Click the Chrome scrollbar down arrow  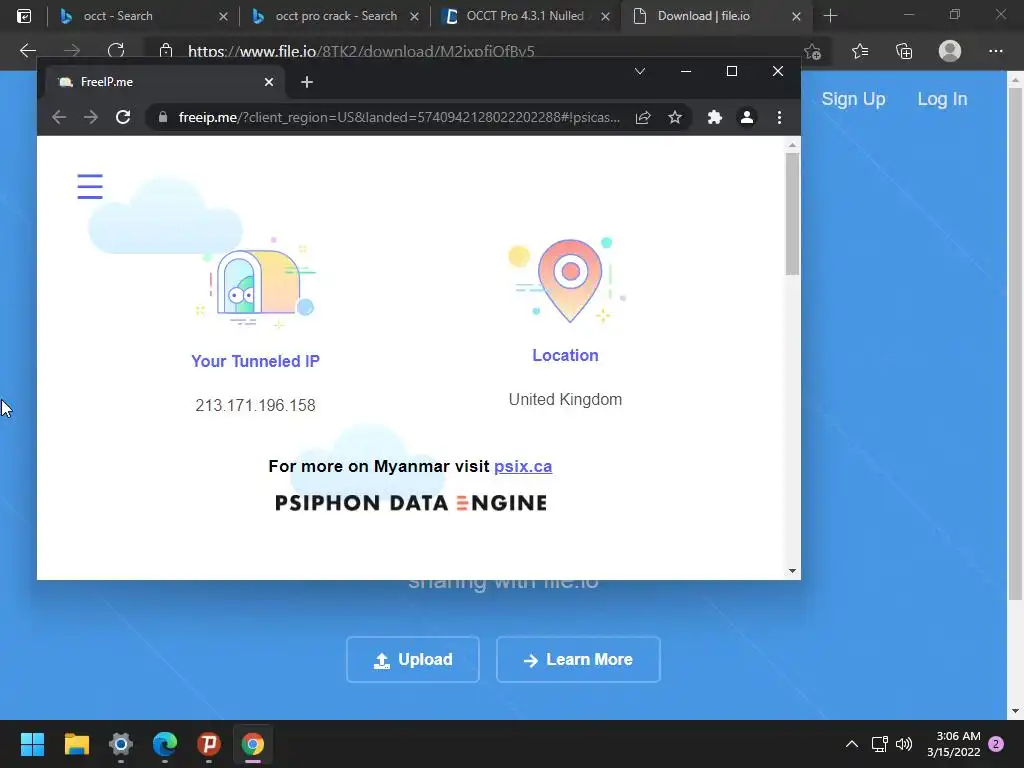click(x=792, y=571)
